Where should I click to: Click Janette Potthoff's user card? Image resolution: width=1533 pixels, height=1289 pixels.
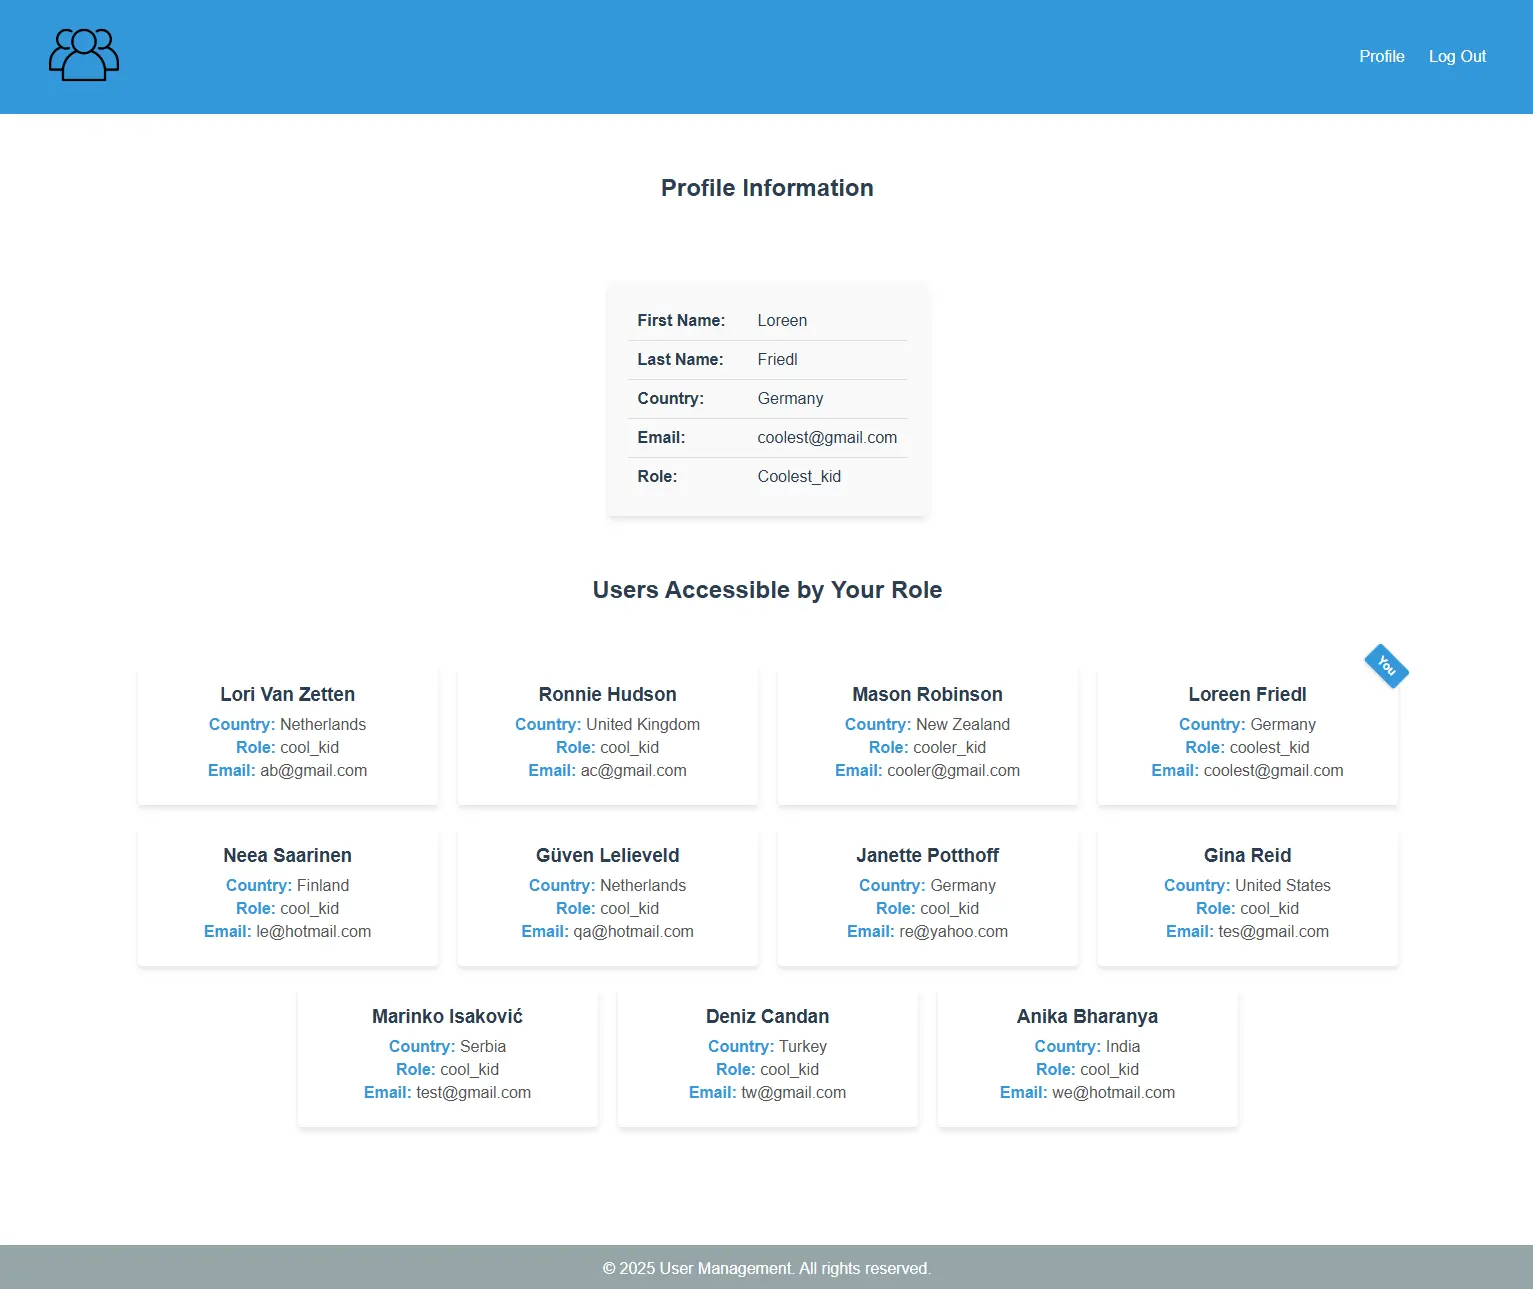(927, 894)
